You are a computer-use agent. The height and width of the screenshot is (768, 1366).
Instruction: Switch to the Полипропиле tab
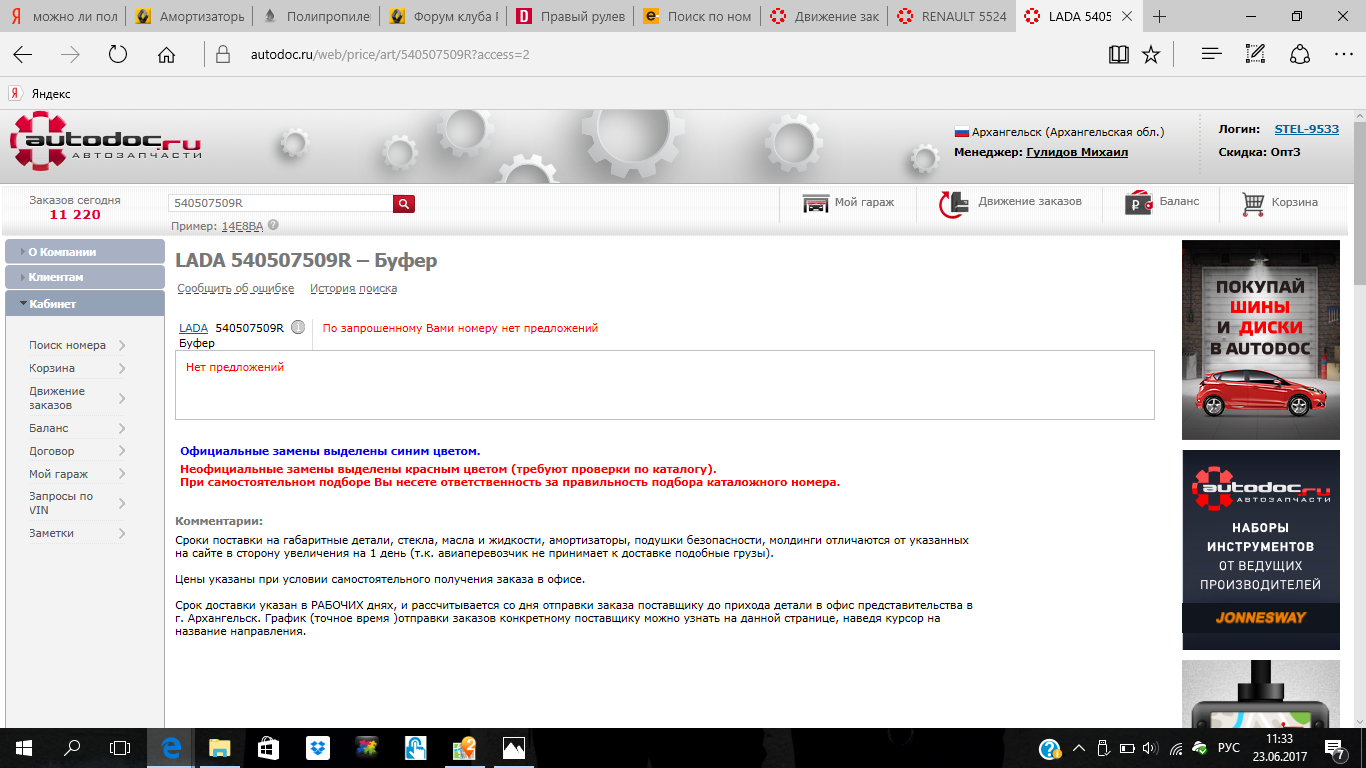coord(317,16)
